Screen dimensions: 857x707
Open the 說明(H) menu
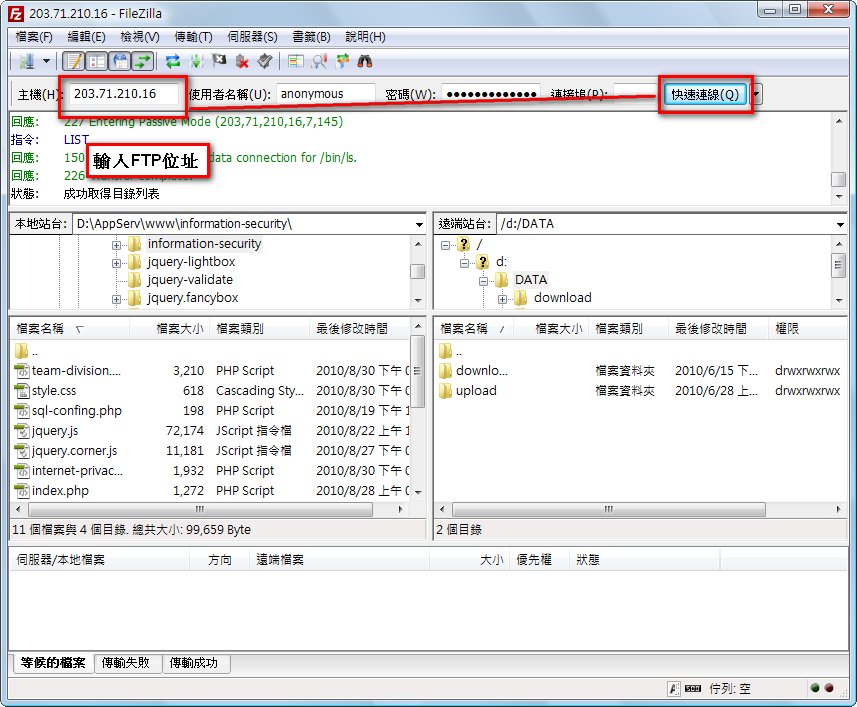[x=366, y=37]
